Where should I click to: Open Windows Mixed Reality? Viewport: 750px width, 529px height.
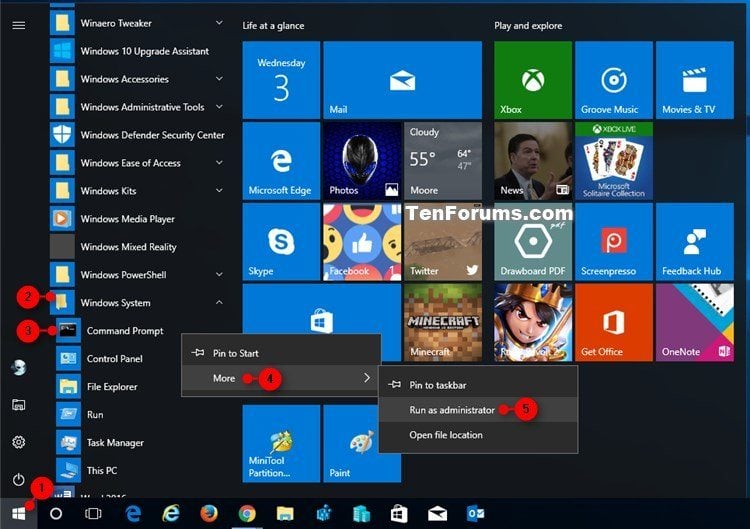coord(138,247)
